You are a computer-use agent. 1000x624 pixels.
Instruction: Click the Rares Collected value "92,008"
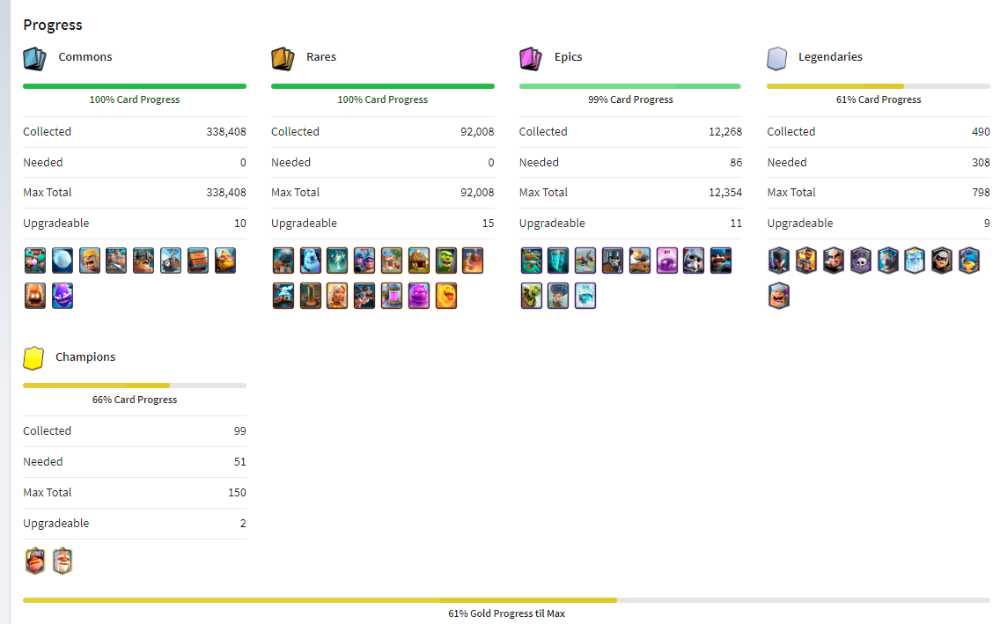(477, 131)
